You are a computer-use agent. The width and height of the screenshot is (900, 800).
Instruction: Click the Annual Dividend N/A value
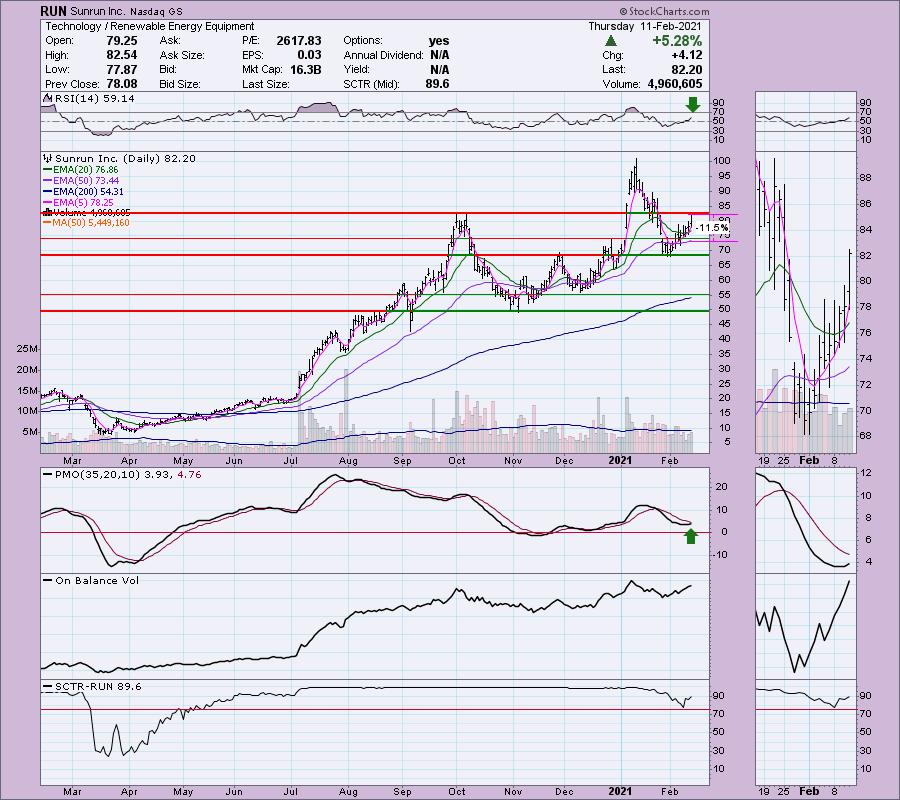(439, 55)
